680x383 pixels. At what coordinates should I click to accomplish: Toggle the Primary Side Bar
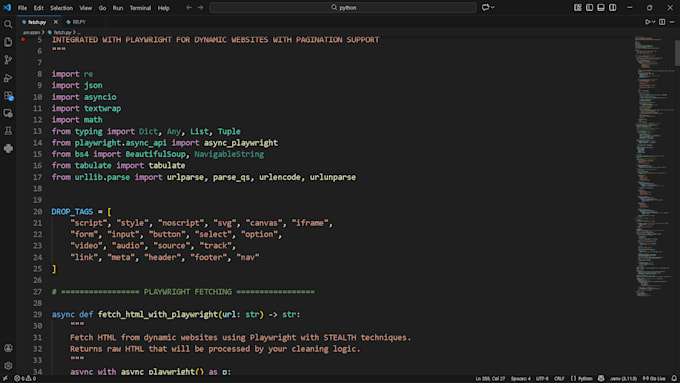coord(589,7)
